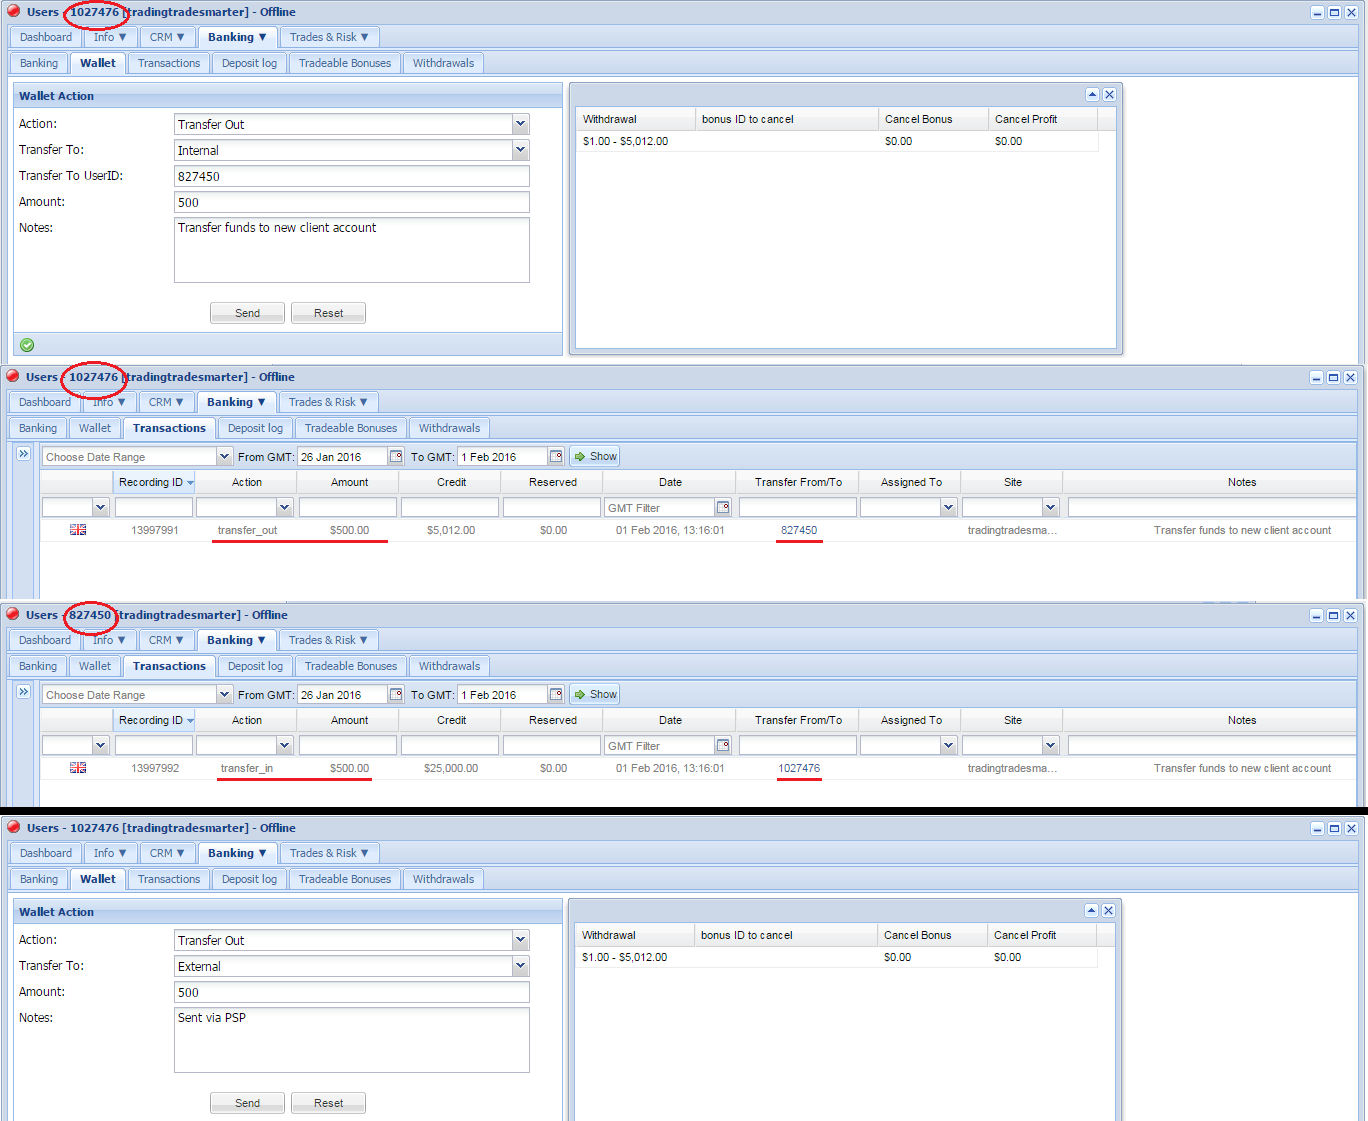Open Trades & Risk menu in Internal transfer window

[329, 37]
